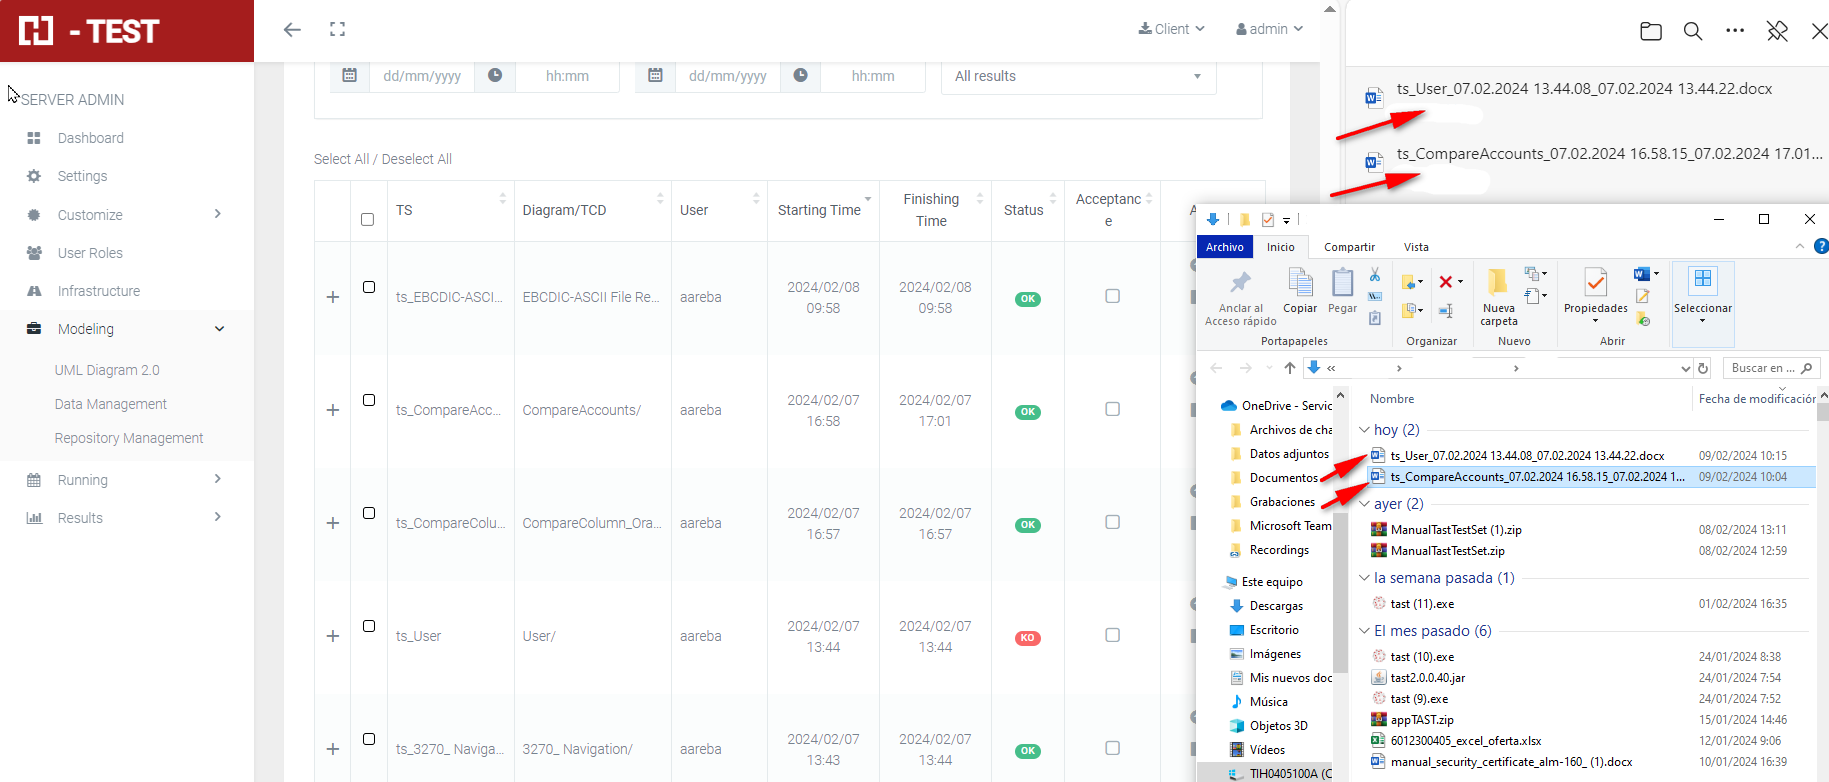Expand the admin user dropdown

click(1269, 29)
